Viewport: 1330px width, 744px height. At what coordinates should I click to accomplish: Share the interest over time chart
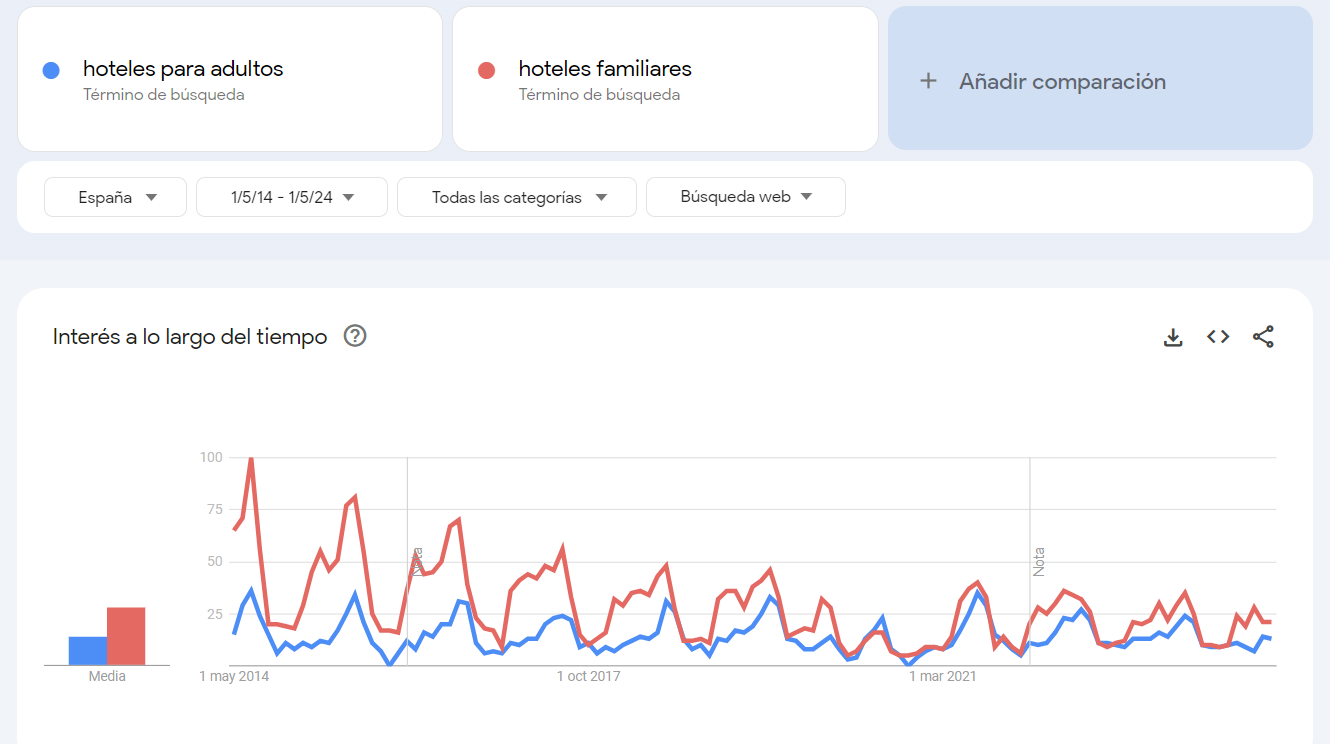tap(1263, 337)
